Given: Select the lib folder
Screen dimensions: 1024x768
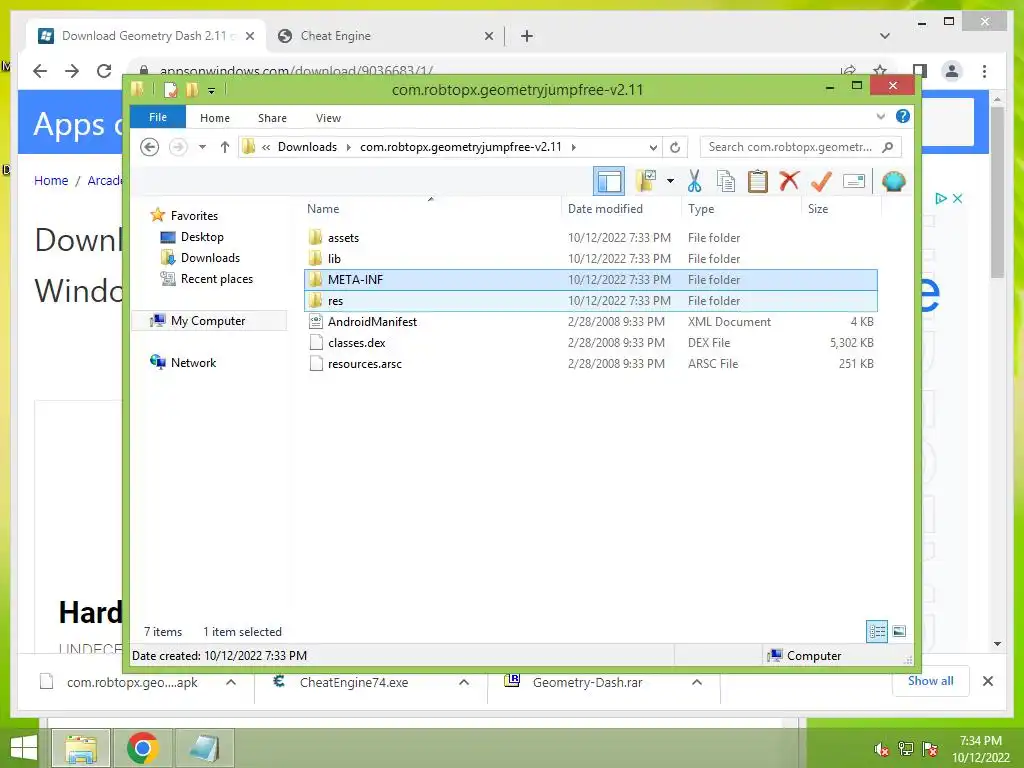Looking at the screenshot, I should pyautogui.click(x=590, y=259).
